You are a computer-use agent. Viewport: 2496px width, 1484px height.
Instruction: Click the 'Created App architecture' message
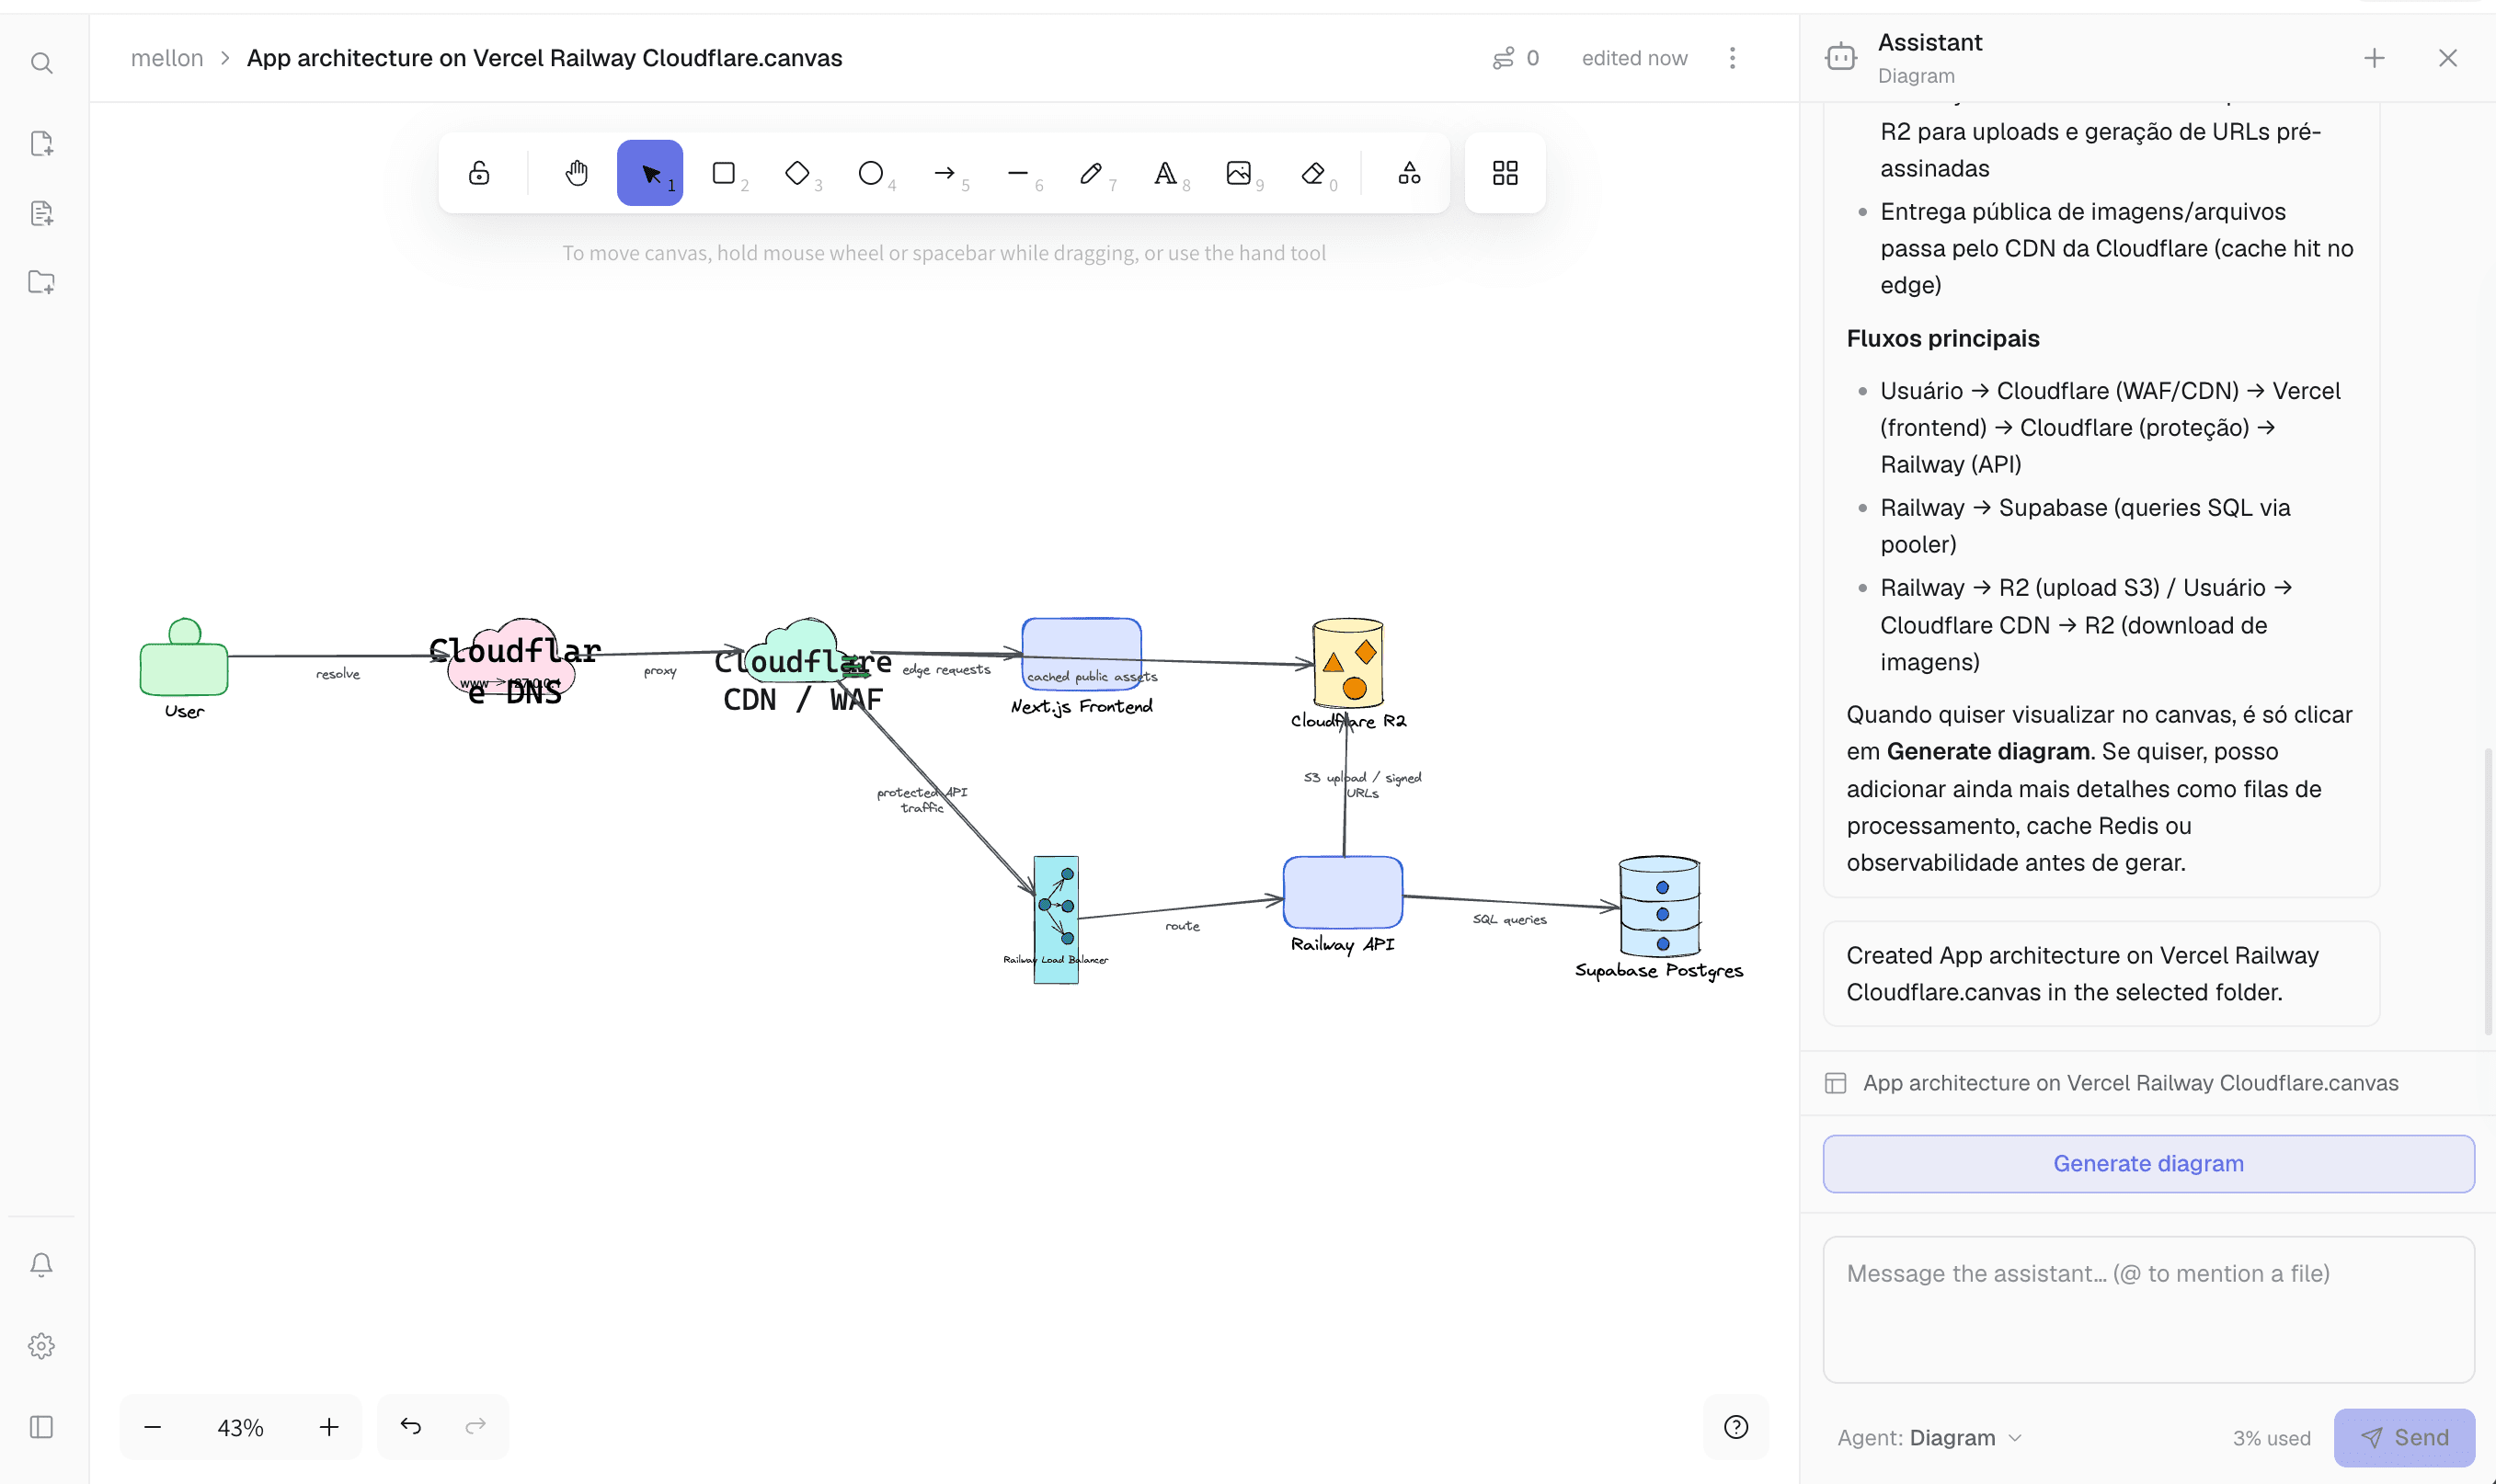[x=2101, y=973]
